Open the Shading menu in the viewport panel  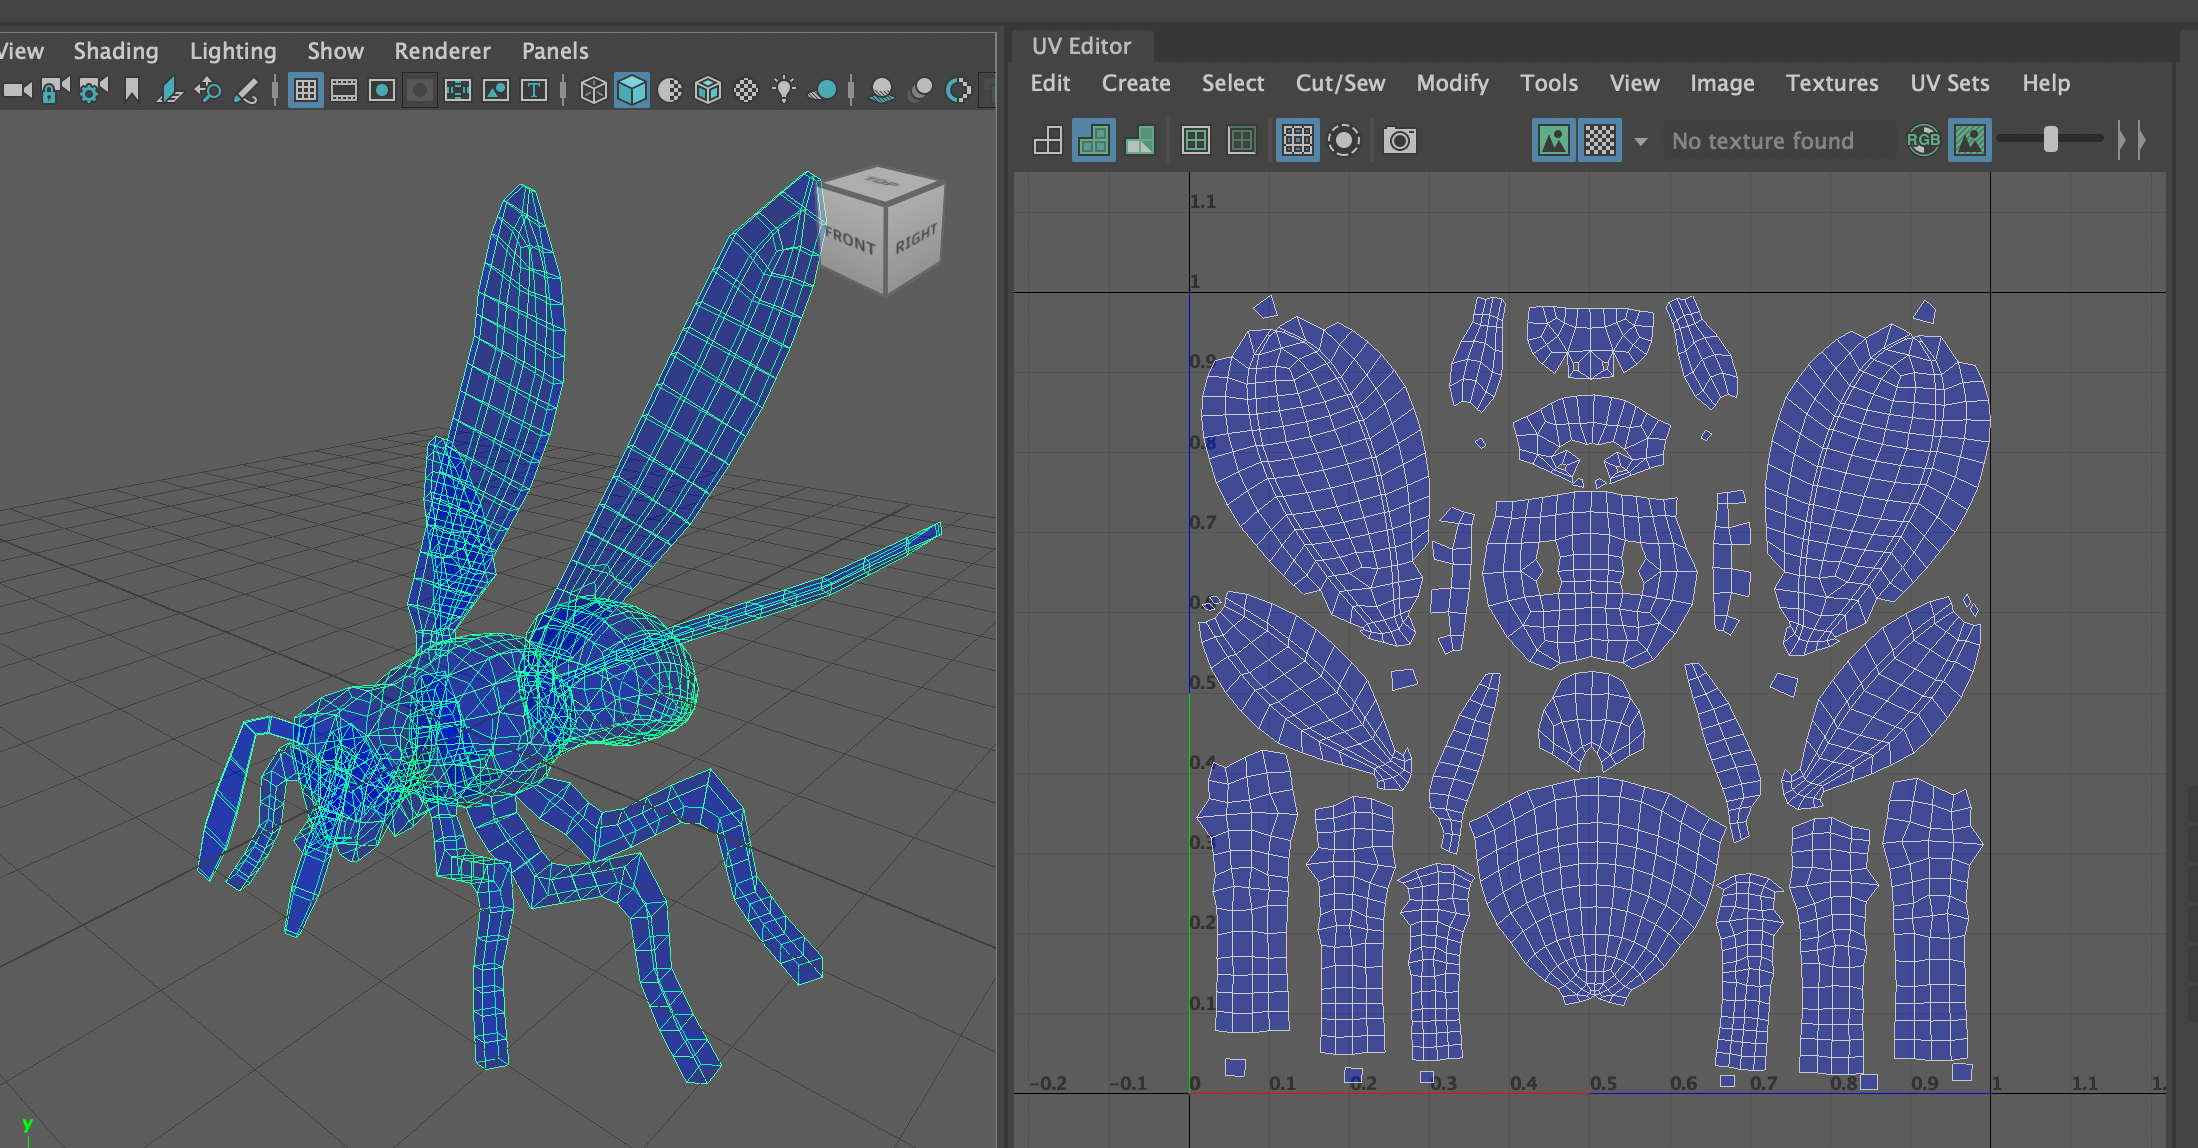[x=115, y=50]
